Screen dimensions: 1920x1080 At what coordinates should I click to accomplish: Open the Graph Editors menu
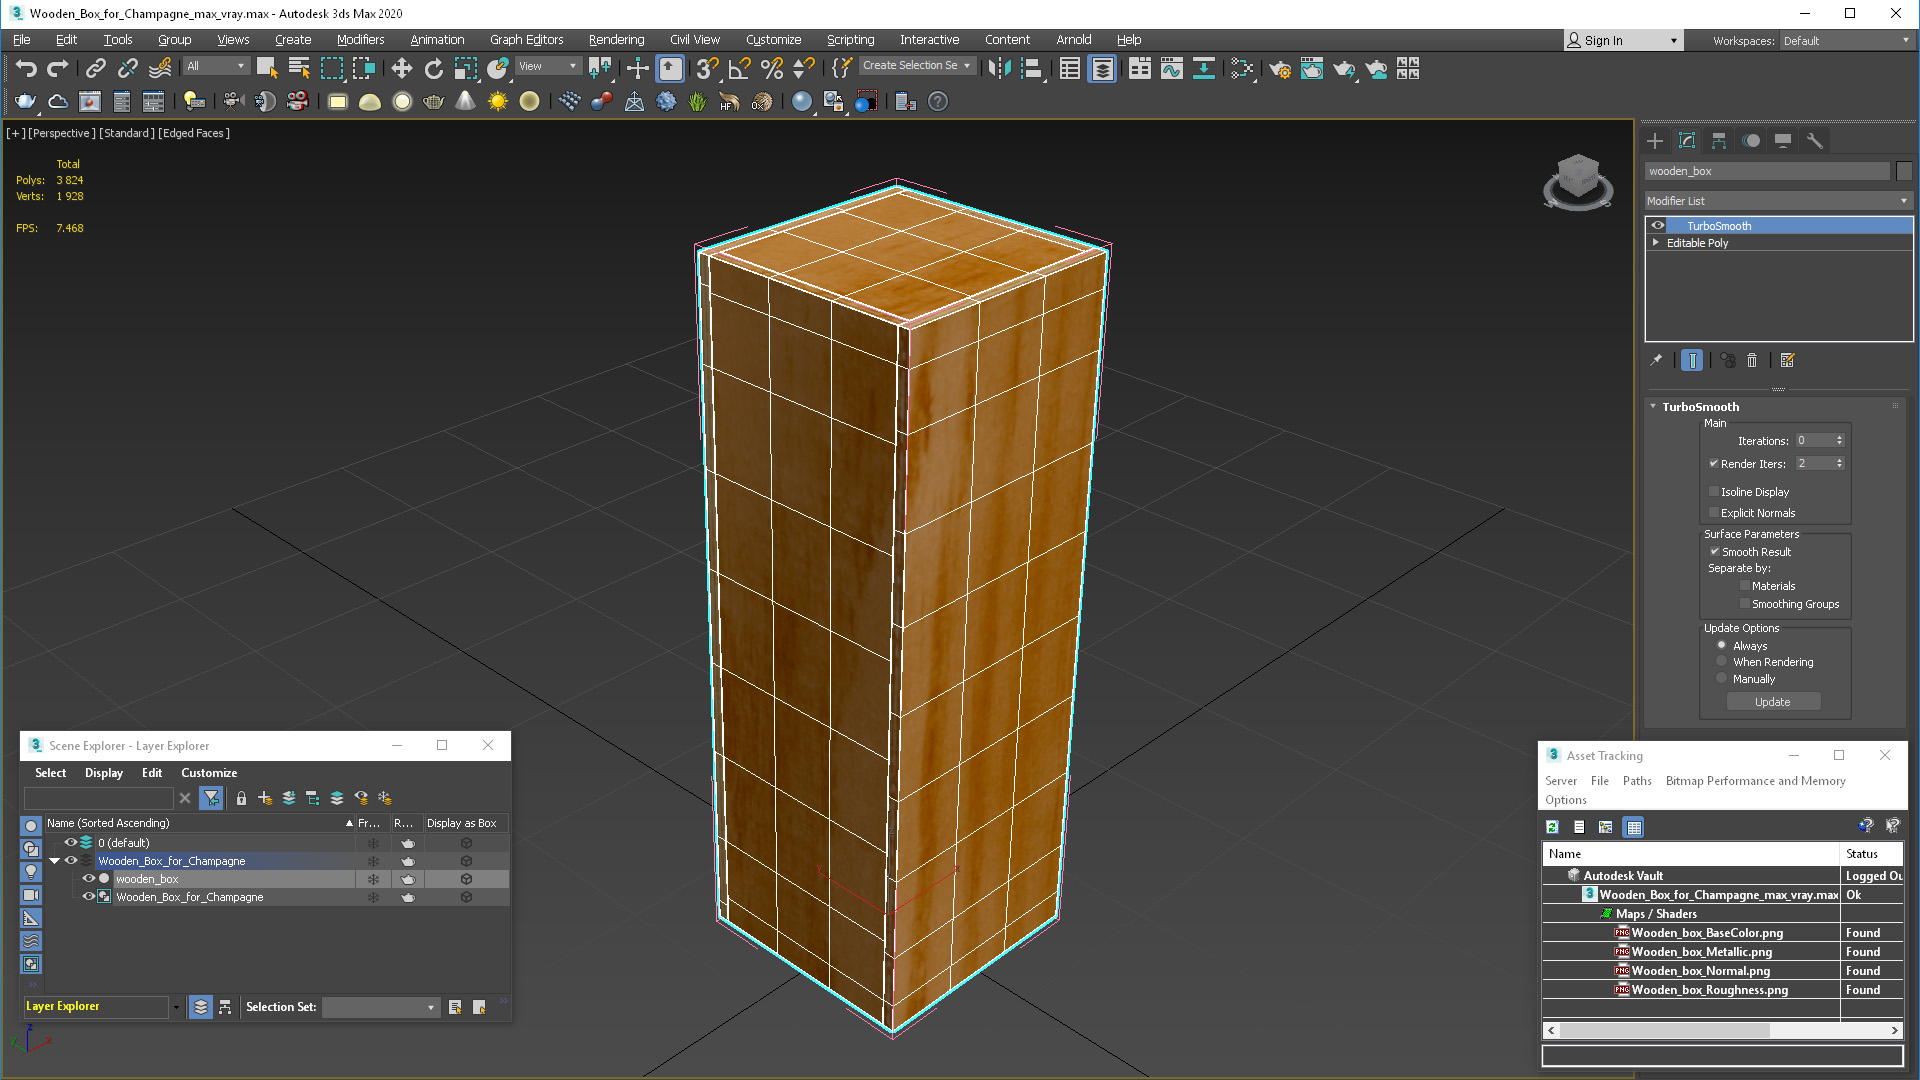point(526,40)
